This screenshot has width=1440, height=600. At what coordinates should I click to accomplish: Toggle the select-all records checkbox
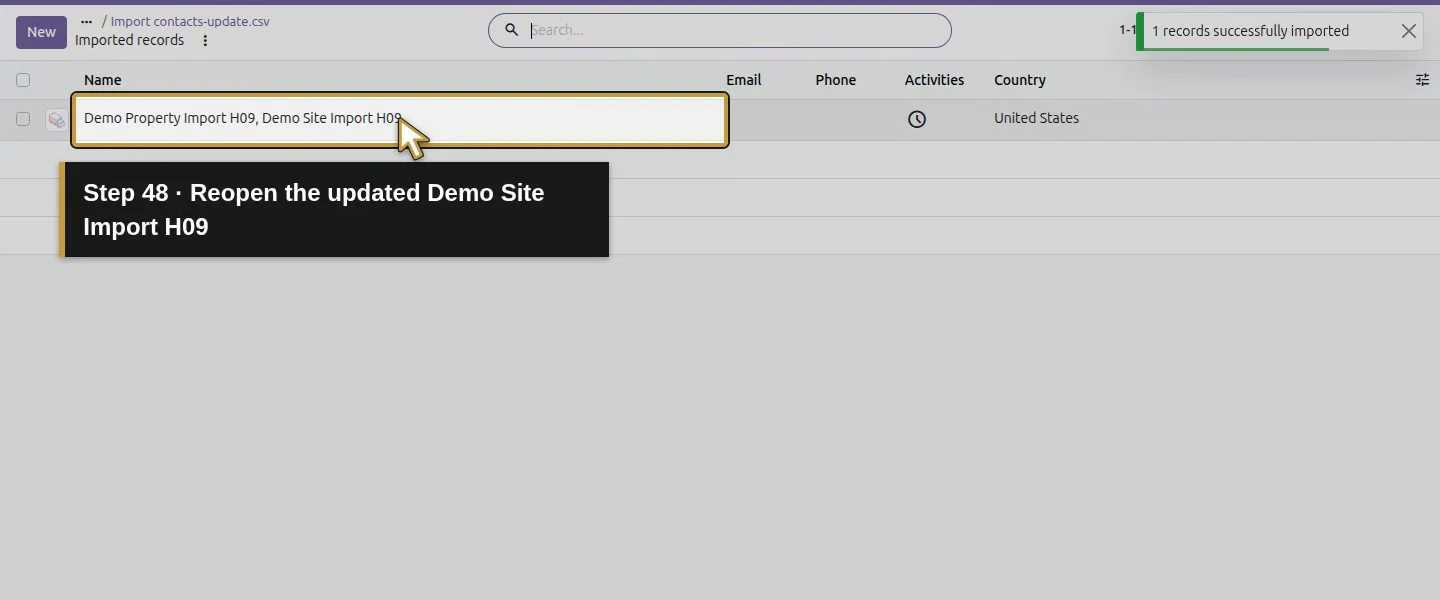click(x=23, y=80)
